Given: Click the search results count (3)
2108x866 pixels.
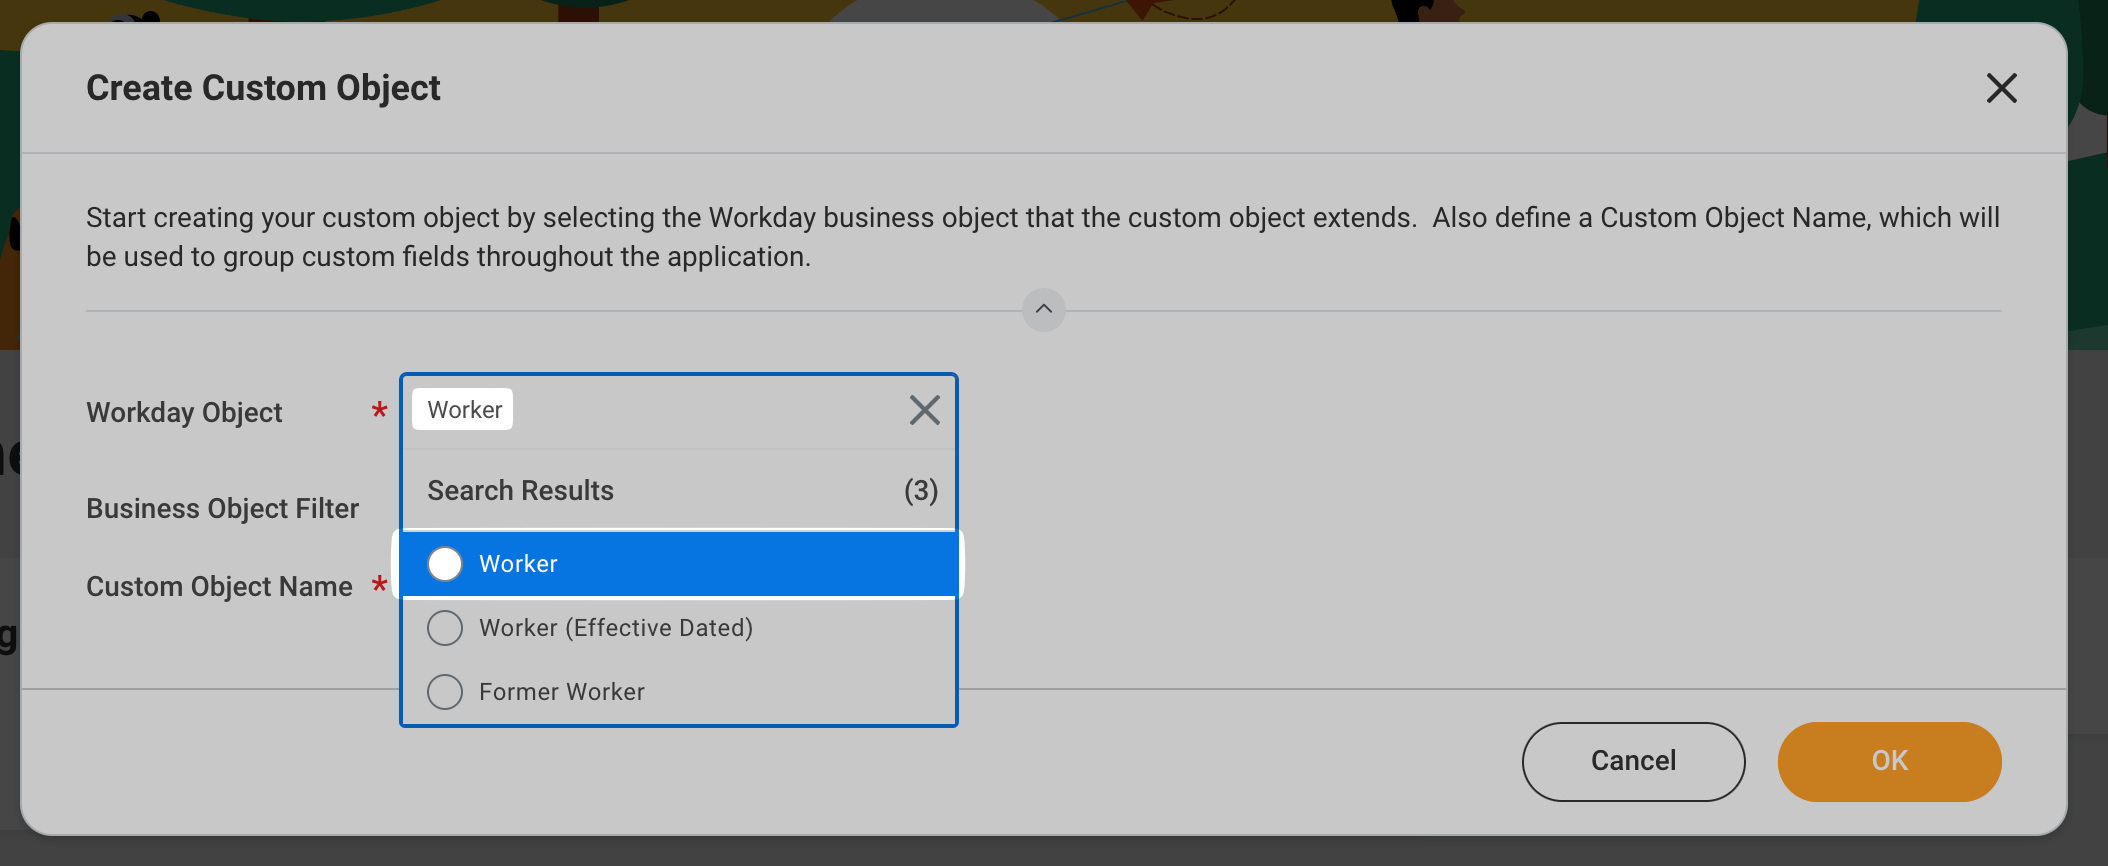Looking at the screenshot, I should [x=921, y=491].
